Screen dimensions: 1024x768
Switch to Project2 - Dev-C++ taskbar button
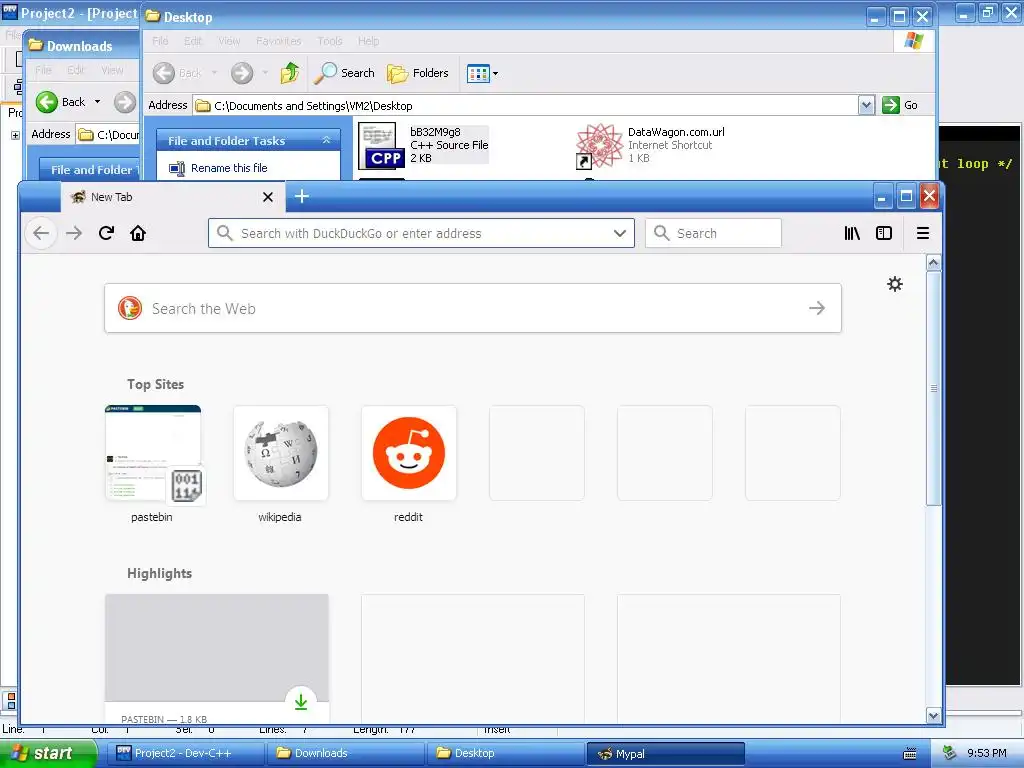187,754
